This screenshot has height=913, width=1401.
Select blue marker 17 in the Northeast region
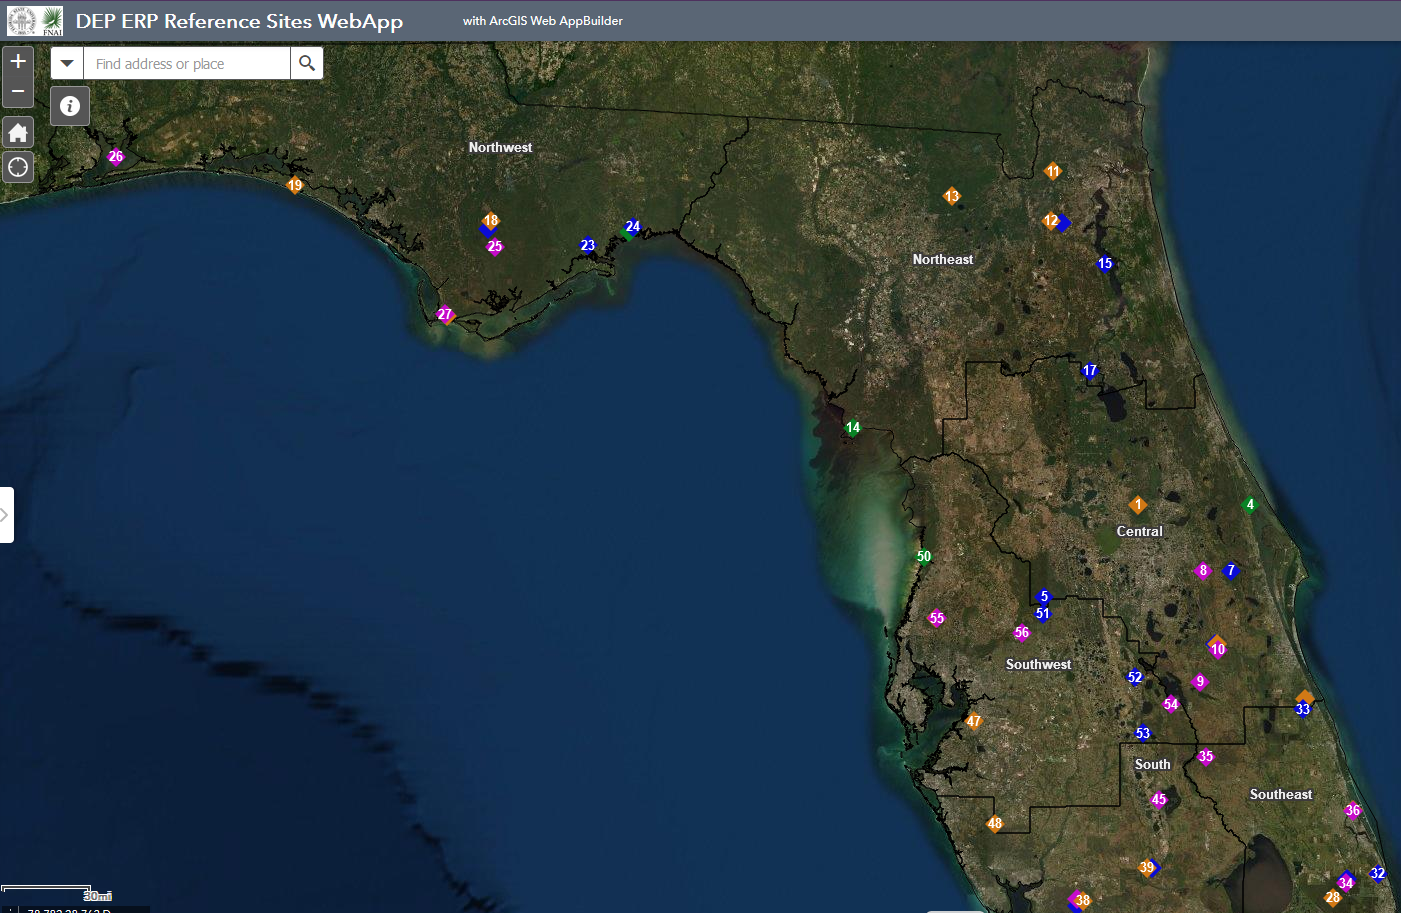(x=1090, y=370)
